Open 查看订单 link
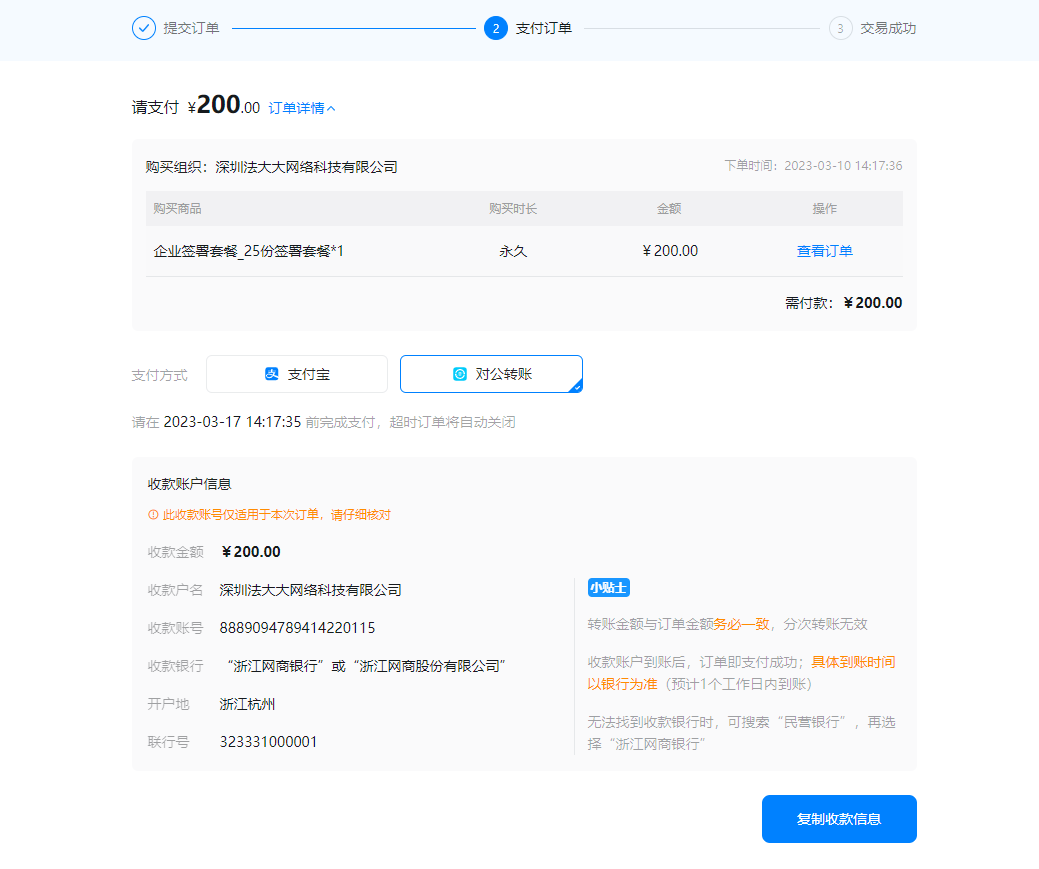This screenshot has height=869, width=1039. (824, 251)
